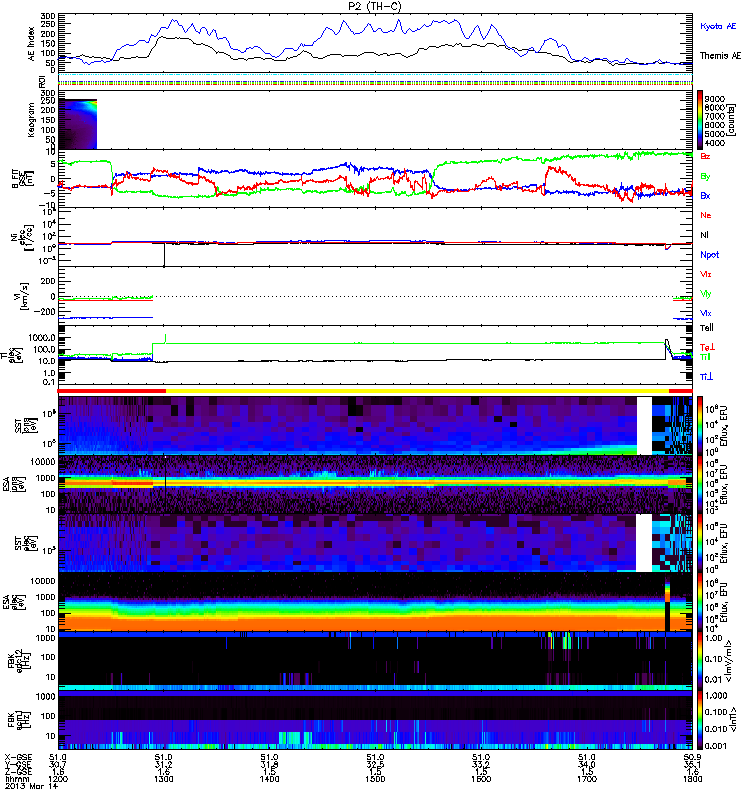
Task: Click the Y-GSE value 32.5
Action: pos(375,765)
